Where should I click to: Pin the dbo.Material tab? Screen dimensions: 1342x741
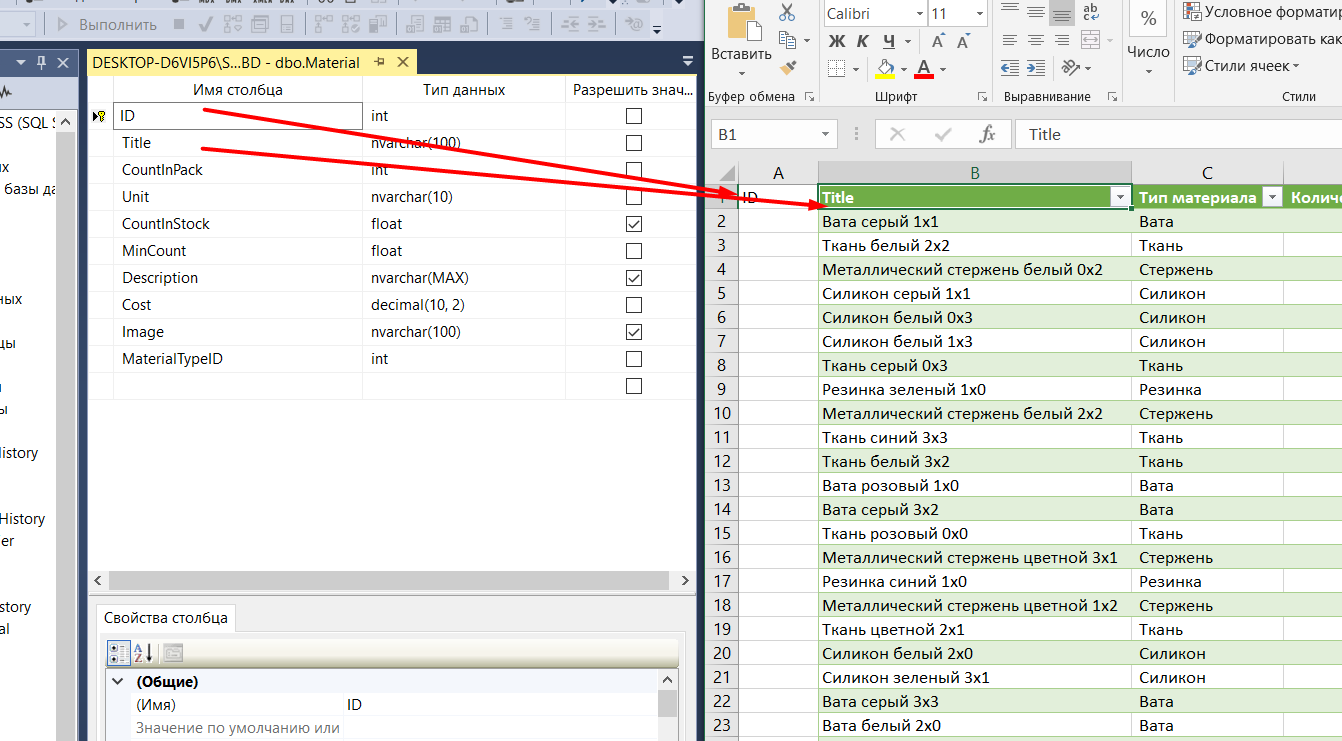click(380, 62)
